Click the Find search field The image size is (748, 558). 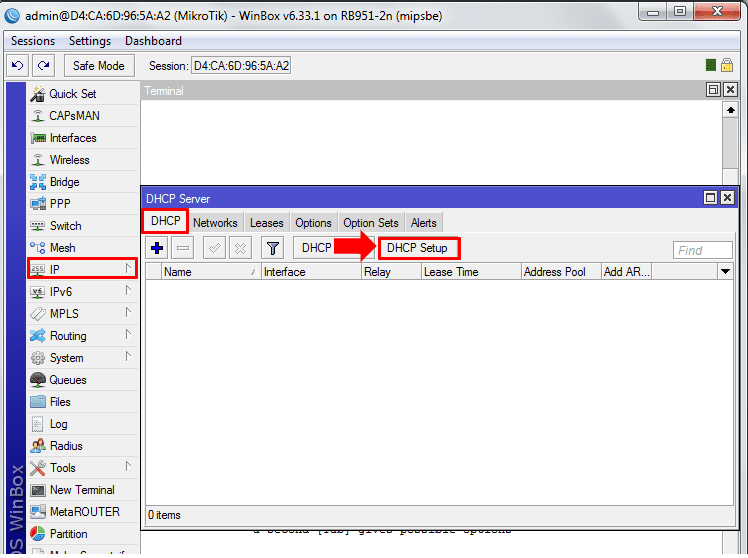tap(702, 250)
